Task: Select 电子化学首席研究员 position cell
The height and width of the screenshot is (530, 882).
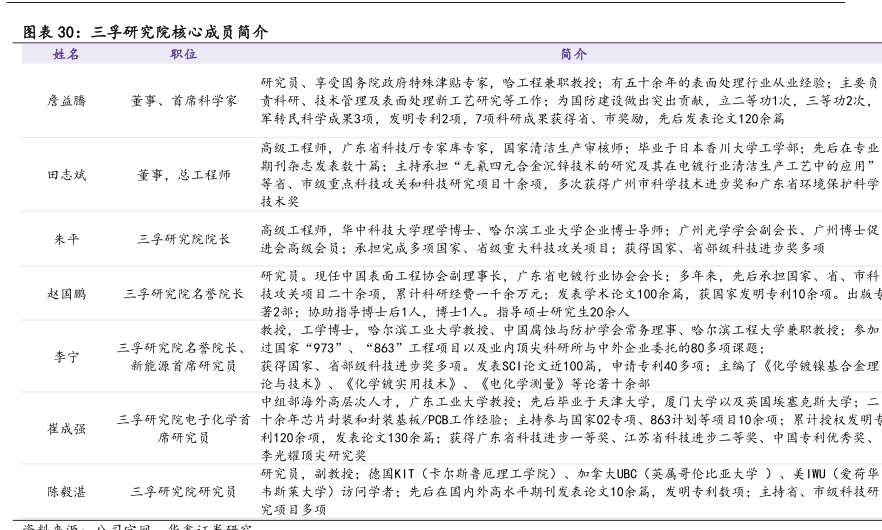Action: pyautogui.click(x=183, y=429)
